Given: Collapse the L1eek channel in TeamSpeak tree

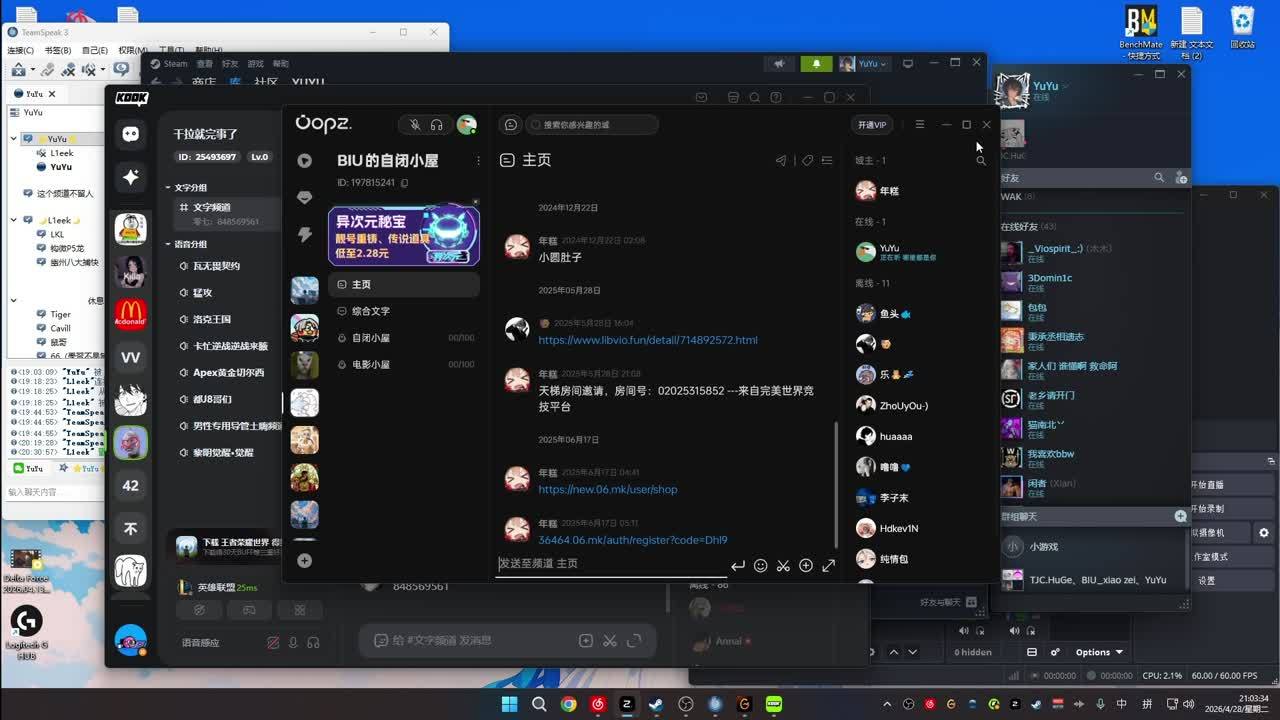Looking at the screenshot, I should [x=14, y=220].
